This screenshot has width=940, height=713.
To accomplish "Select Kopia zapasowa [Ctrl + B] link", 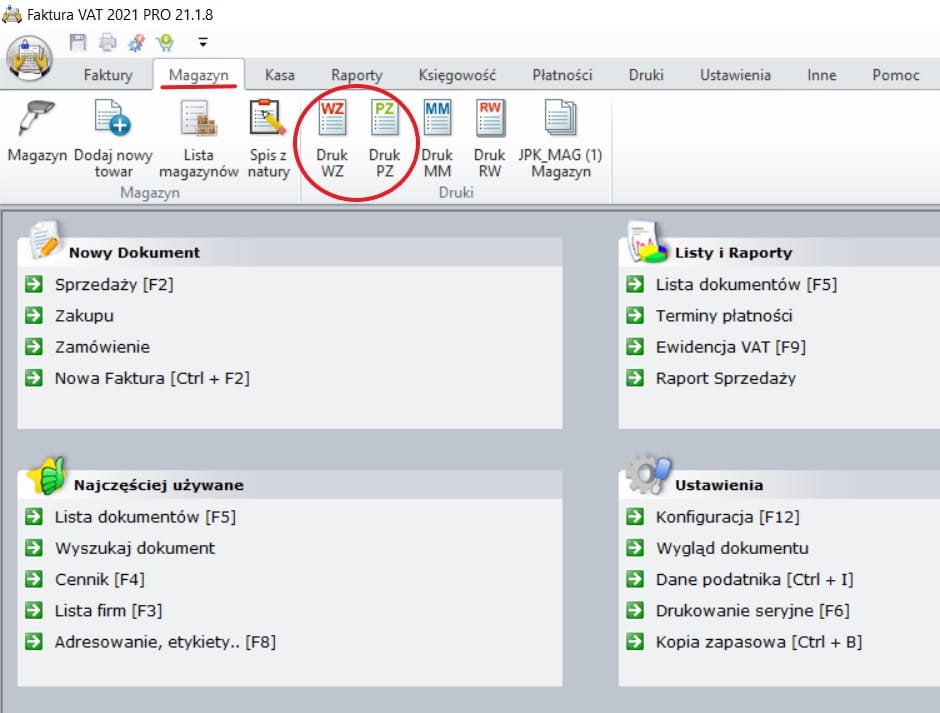I will click(x=758, y=642).
